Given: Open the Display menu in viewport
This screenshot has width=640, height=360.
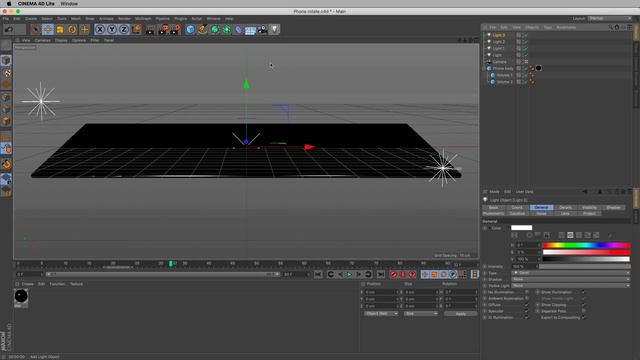Looking at the screenshot, I should [61, 40].
